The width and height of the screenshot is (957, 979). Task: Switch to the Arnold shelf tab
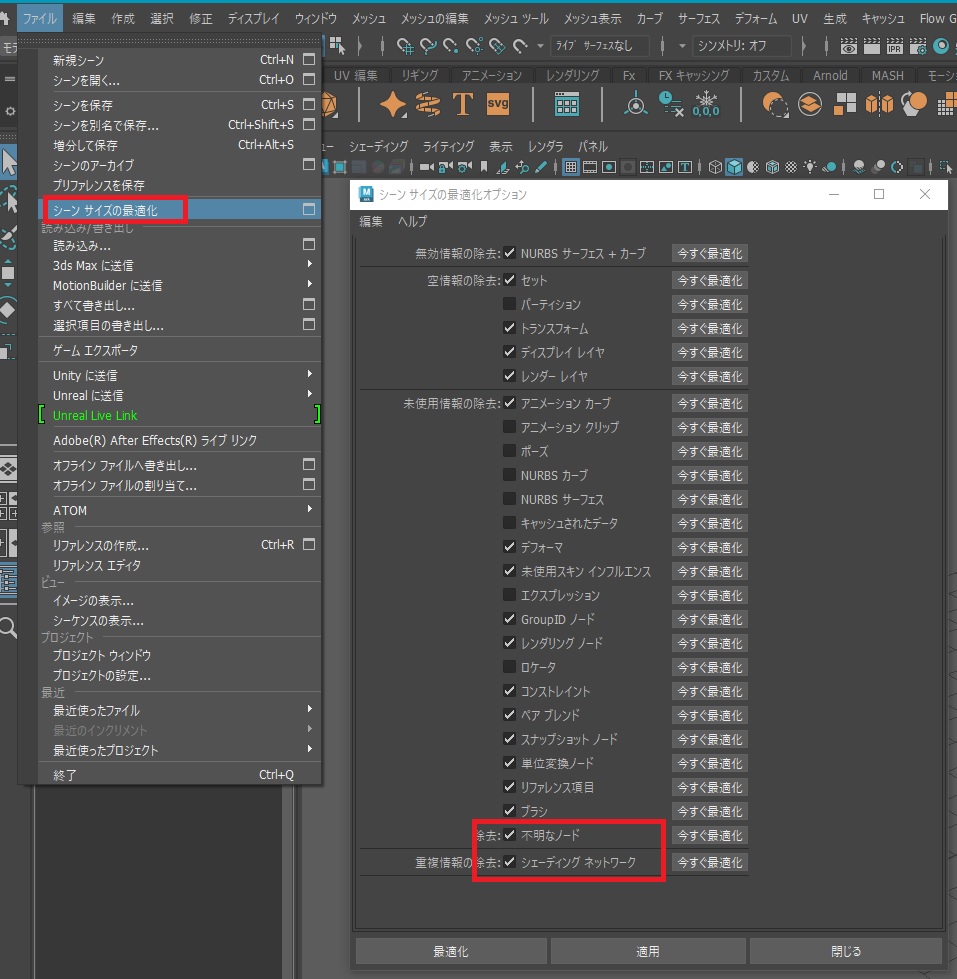pos(830,76)
